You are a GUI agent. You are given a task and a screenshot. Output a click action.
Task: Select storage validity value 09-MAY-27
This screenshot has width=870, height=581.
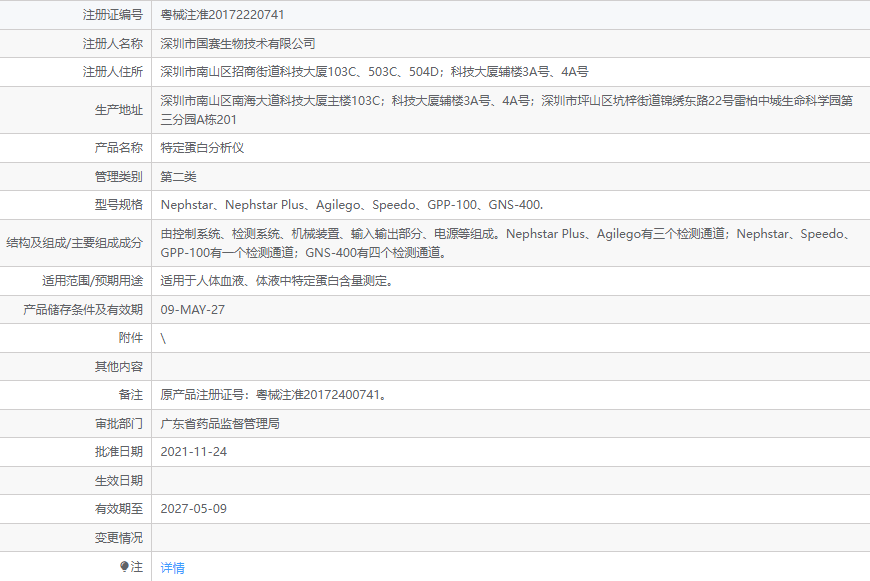[192, 310]
